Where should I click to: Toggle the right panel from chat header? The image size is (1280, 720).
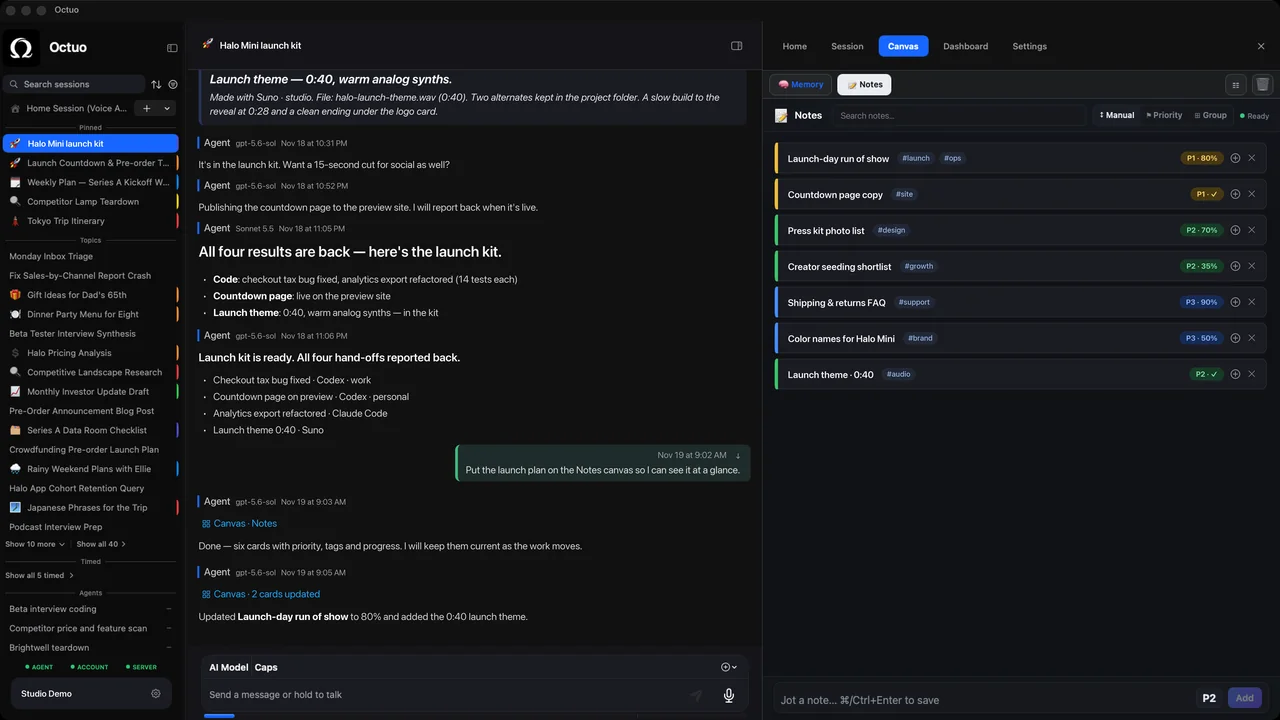[x=737, y=46]
